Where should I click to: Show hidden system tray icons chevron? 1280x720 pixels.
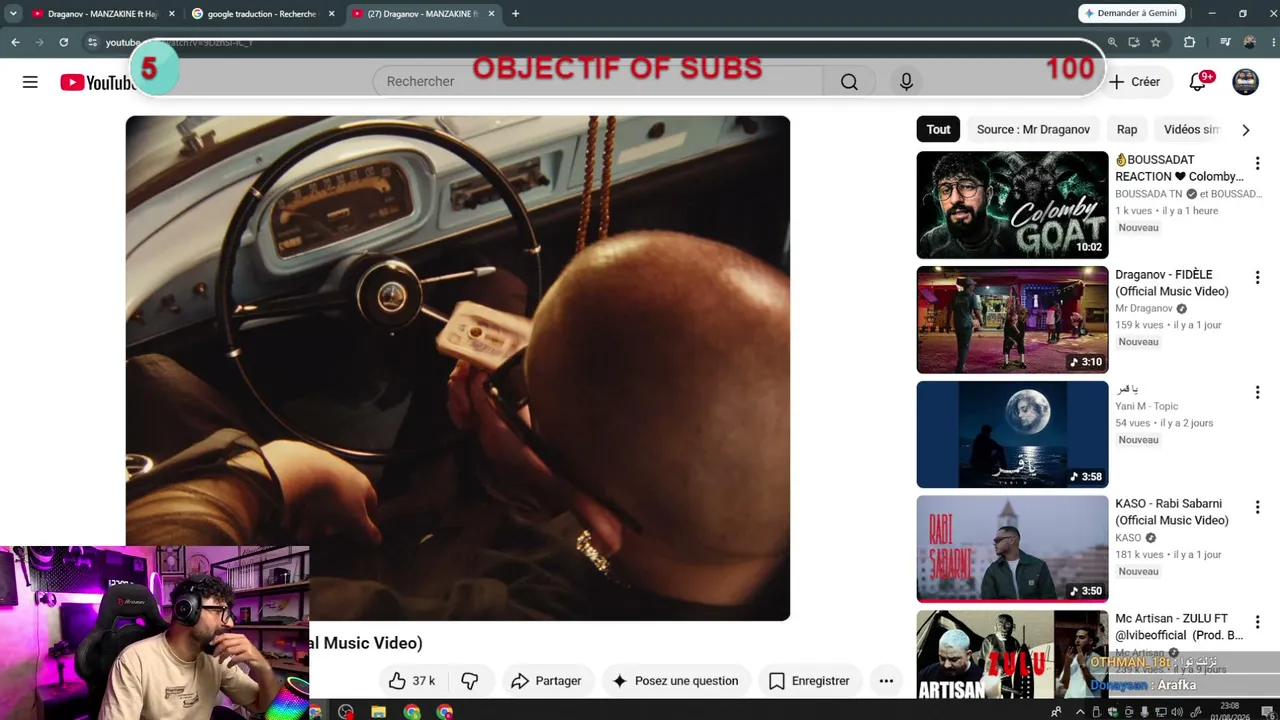[1080, 712]
